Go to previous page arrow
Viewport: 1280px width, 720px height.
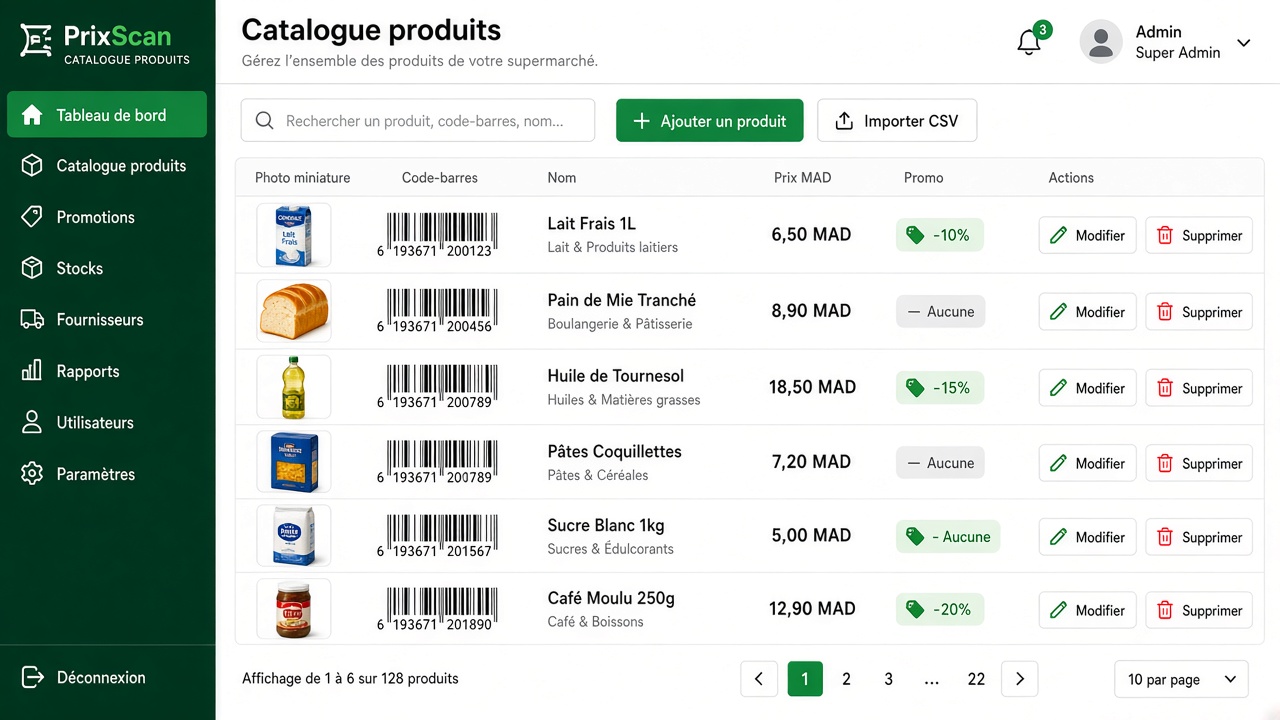(x=759, y=679)
